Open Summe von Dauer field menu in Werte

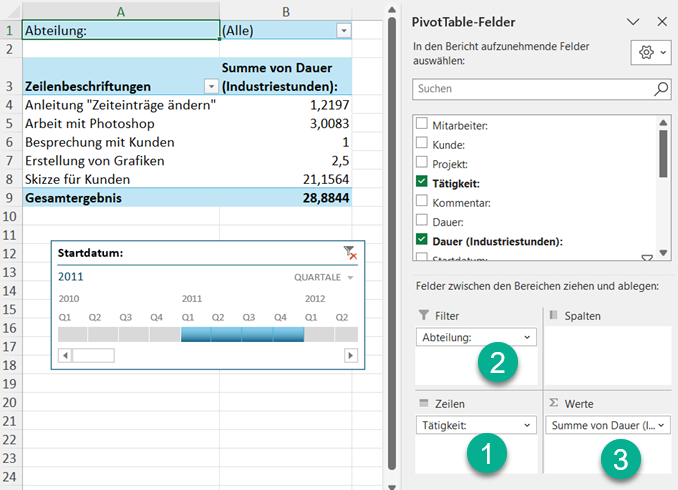[662, 426]
